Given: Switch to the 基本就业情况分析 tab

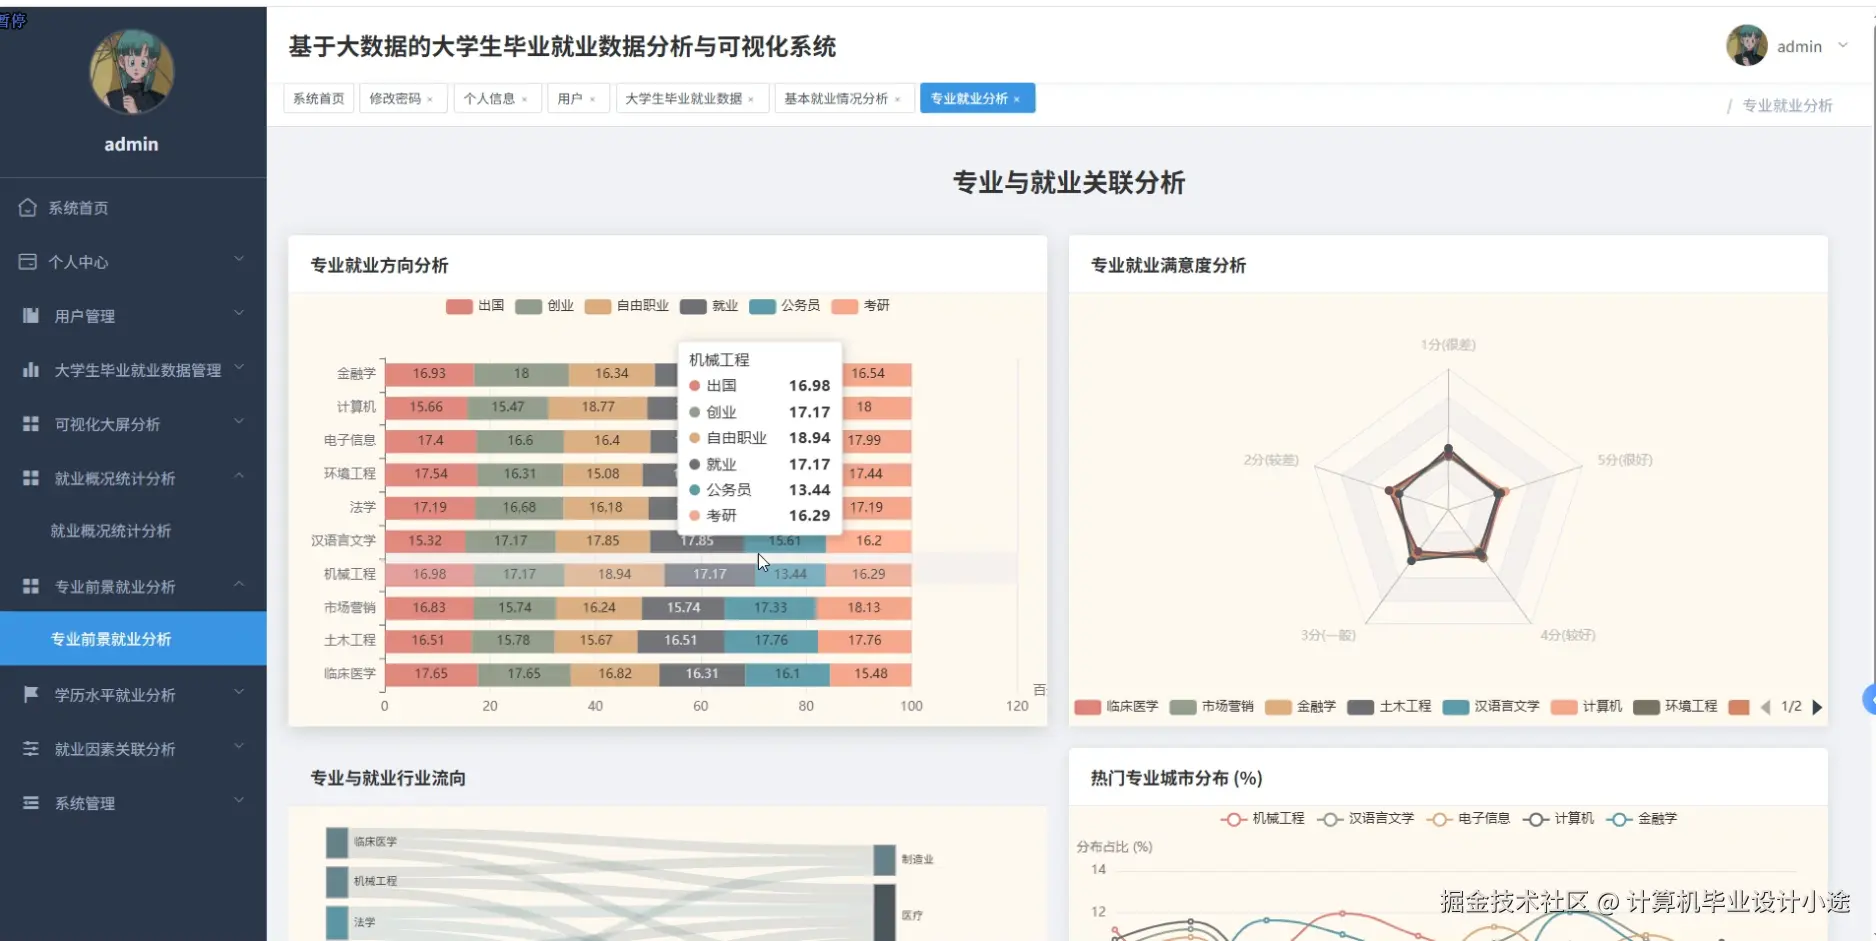Looking at the screenshot, I should click(x=836, y=98).
